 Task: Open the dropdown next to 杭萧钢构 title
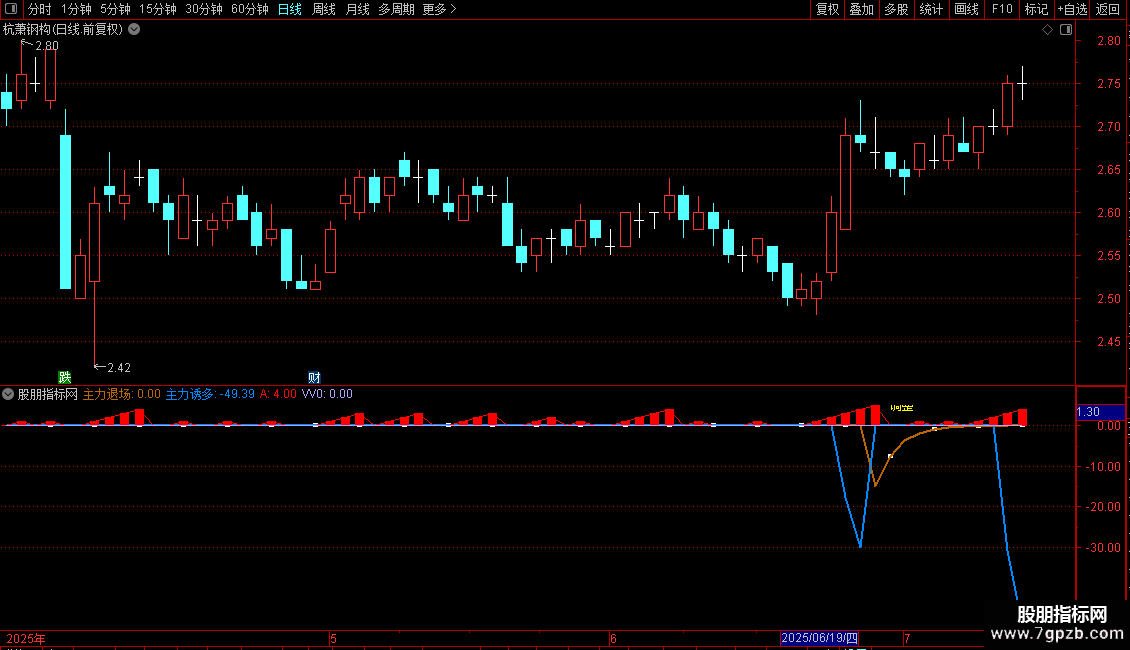pyautogui.click(x=134, y=30)
